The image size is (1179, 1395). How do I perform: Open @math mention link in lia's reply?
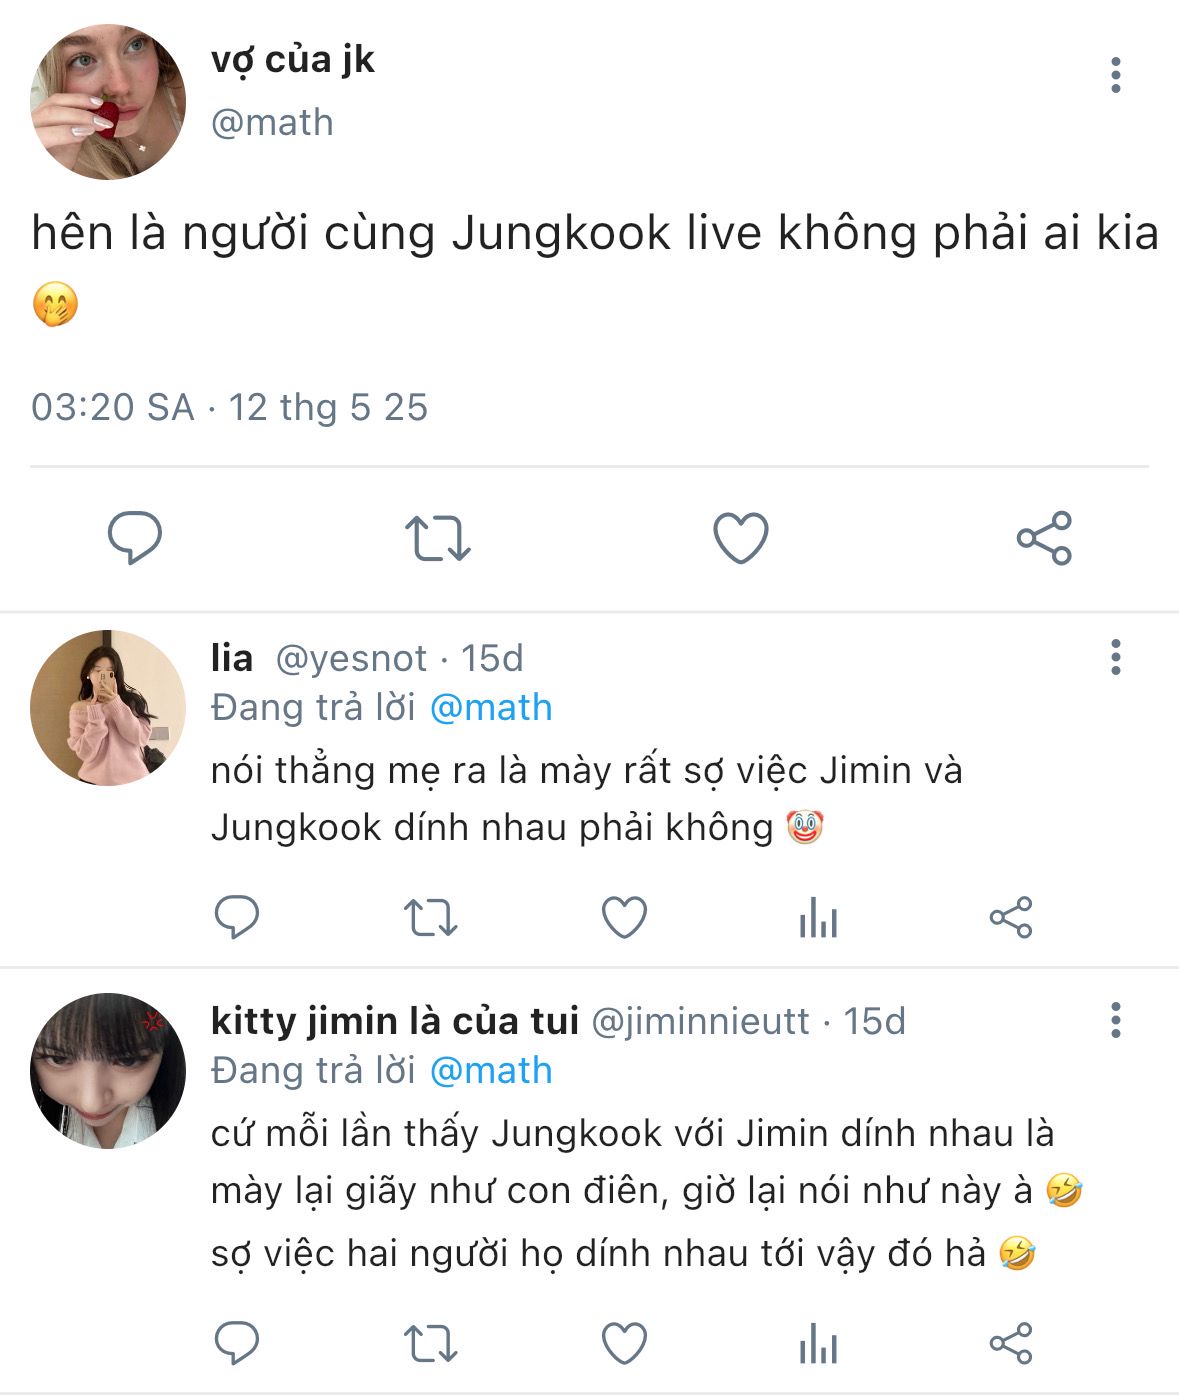click(491, 708)
